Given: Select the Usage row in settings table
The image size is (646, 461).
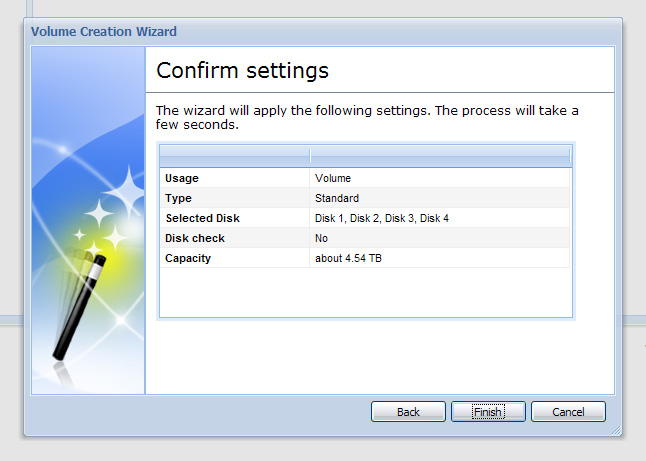Looking at the screenshot, I should pyautogui.click(x=365, y=178).
